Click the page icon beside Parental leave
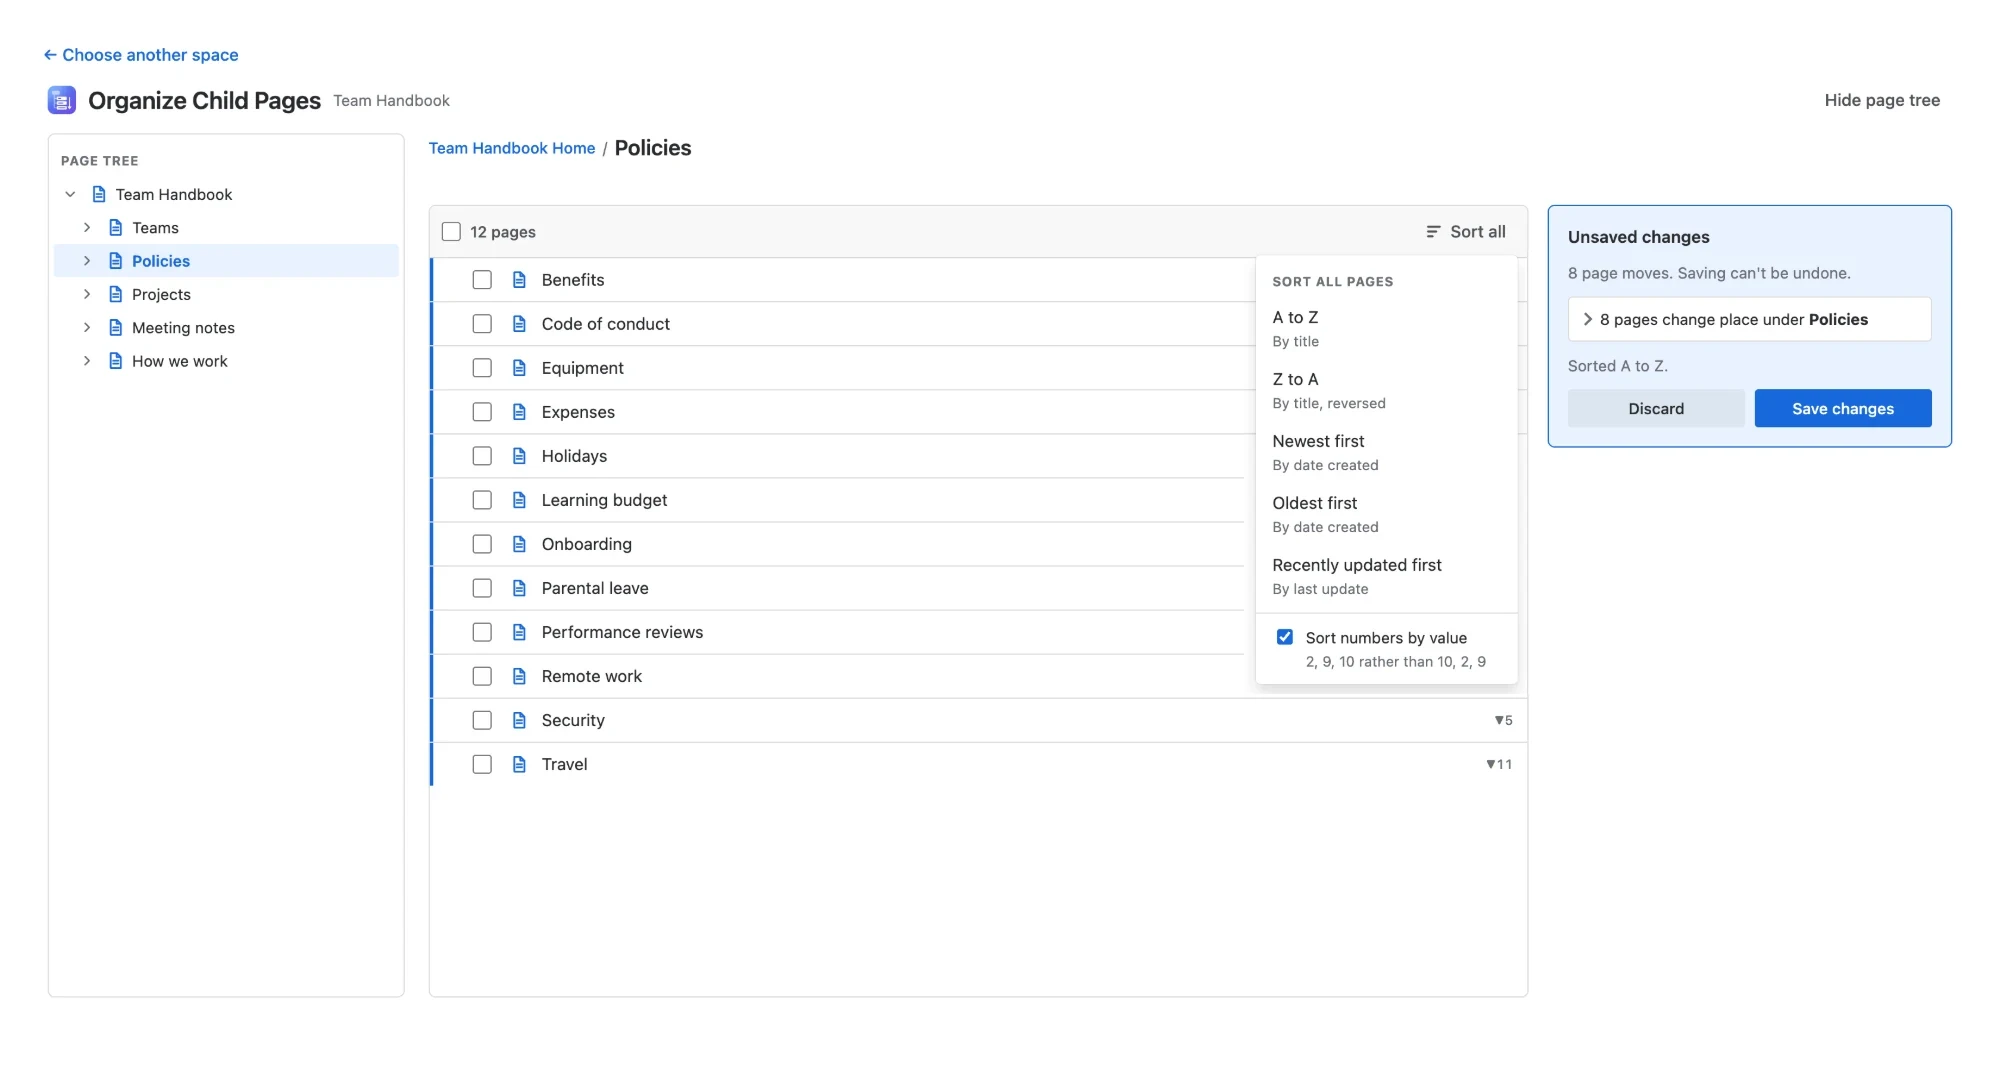 519,588
